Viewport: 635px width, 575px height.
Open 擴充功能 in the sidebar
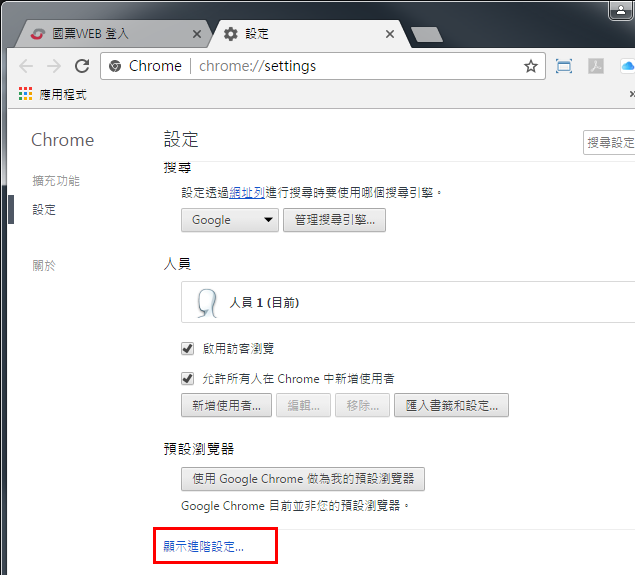tap(56, 181)
